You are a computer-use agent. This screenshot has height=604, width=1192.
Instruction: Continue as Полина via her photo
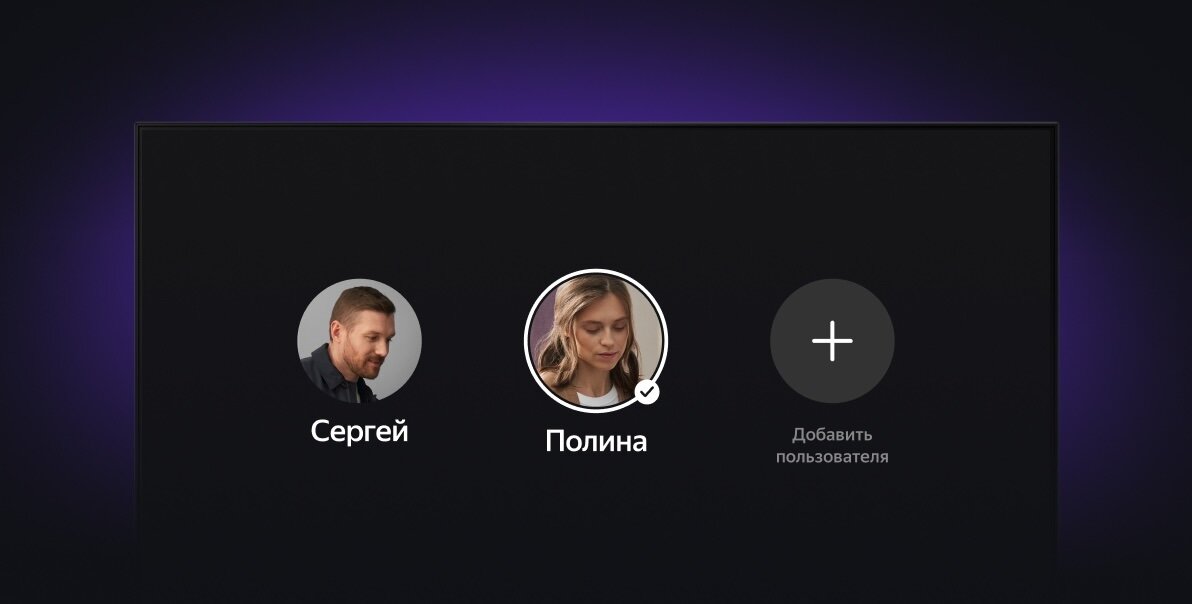point(596,340)
